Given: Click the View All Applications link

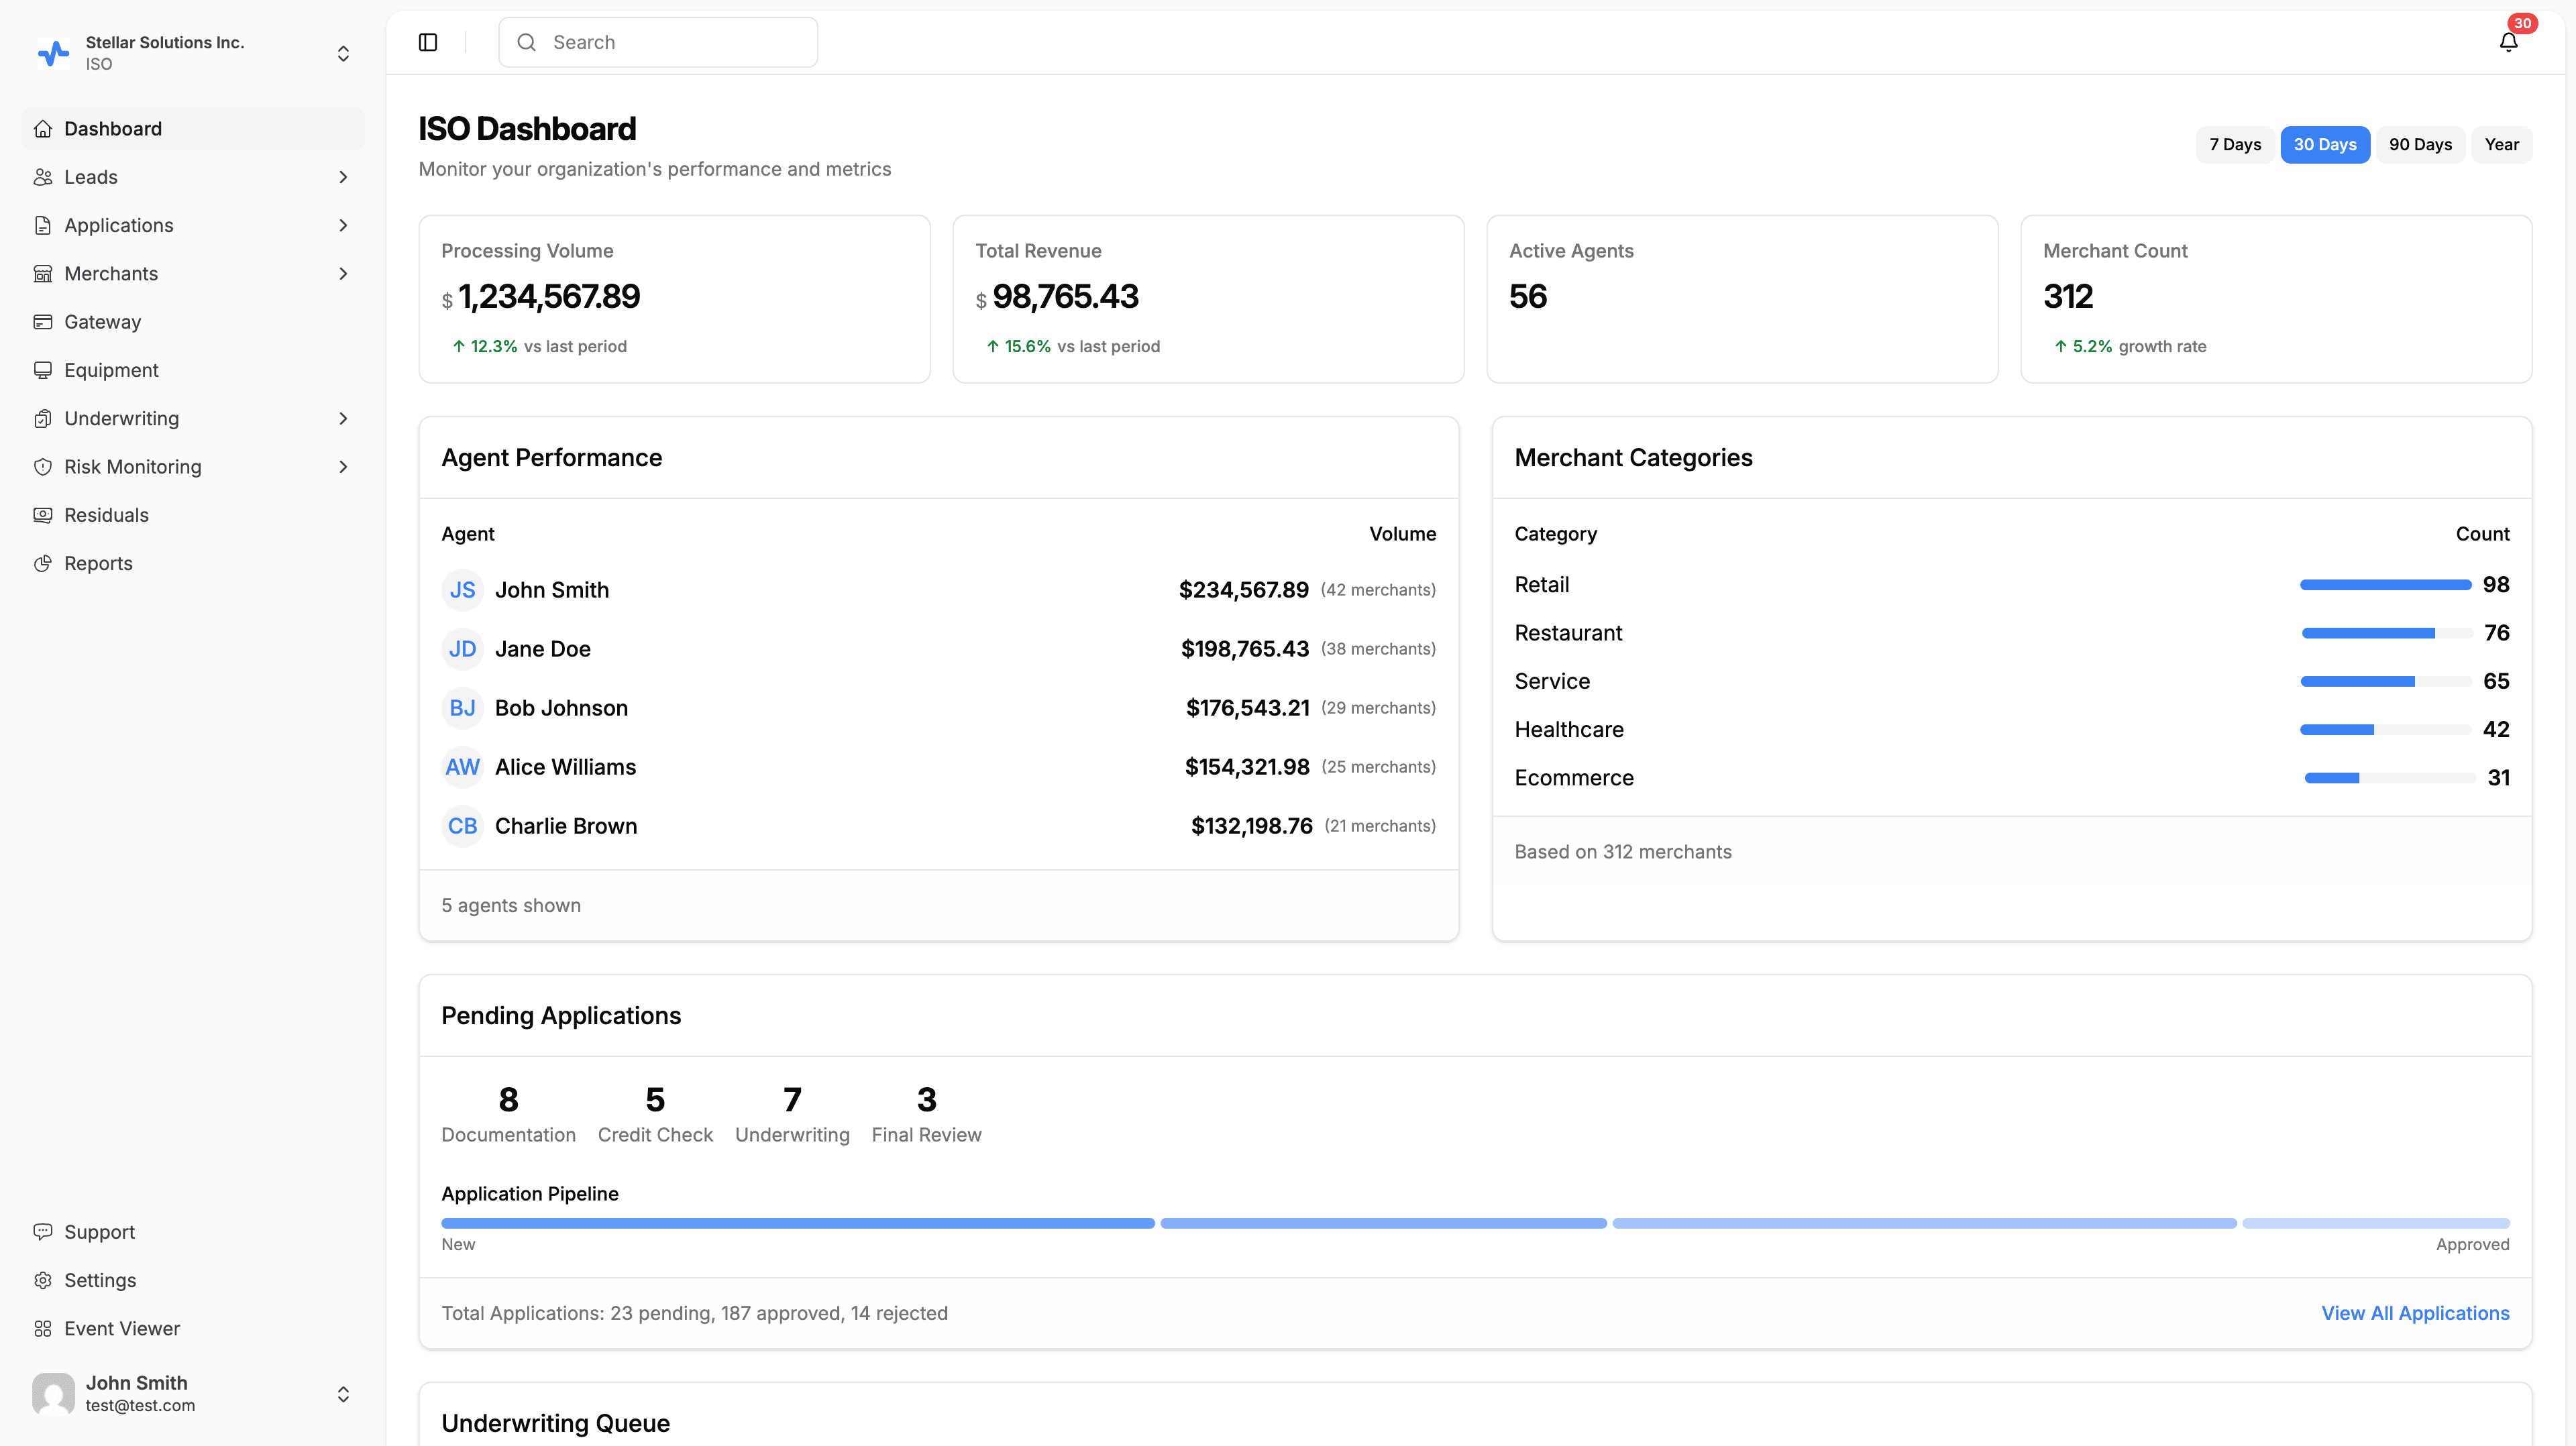Looking at the screenshot, I should click(x=2415, y=1313).
